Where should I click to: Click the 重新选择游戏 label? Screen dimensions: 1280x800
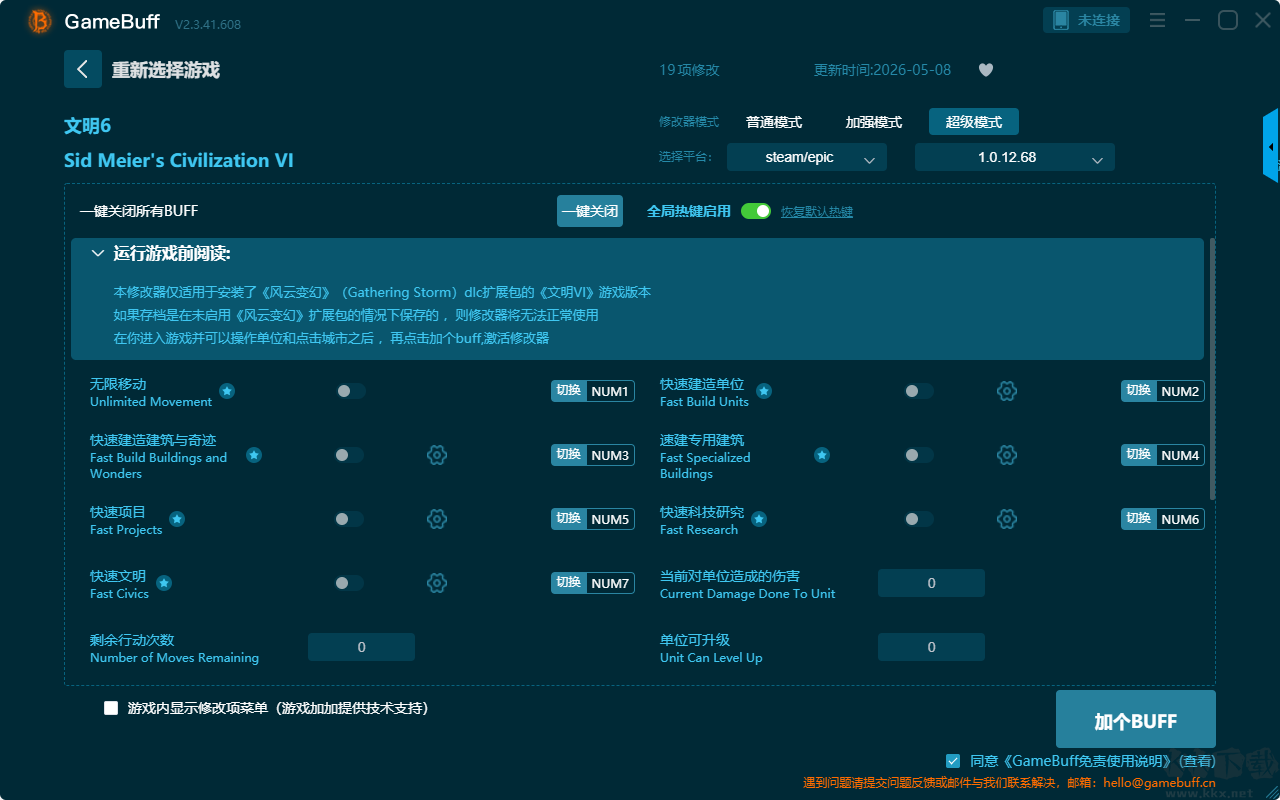click(x=166, y=70)
